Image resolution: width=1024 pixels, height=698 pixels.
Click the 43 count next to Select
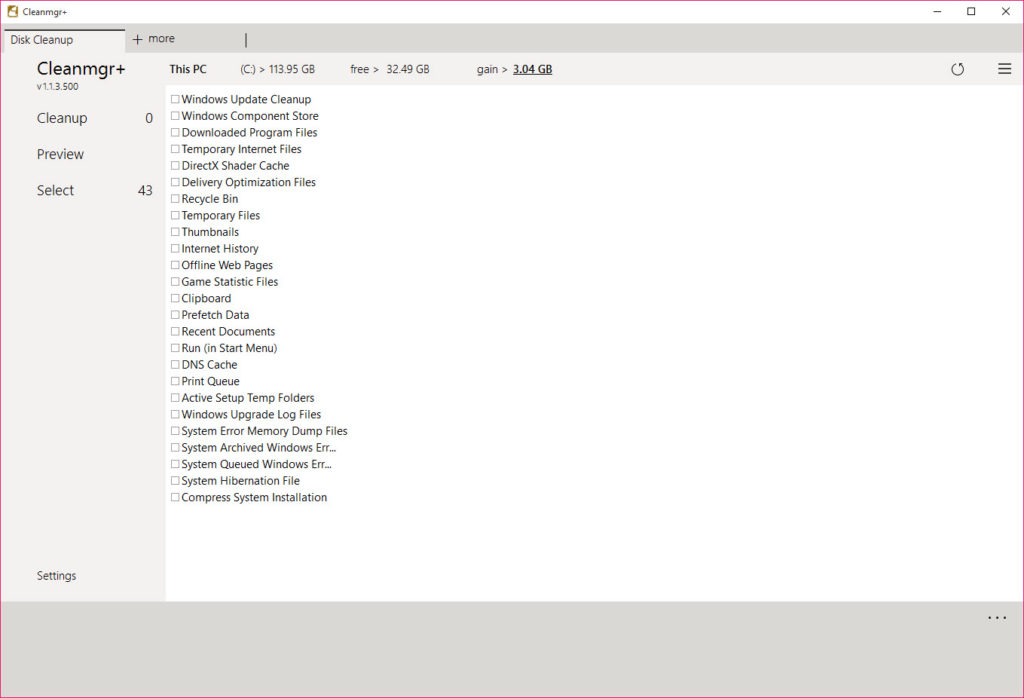point(145,191)
